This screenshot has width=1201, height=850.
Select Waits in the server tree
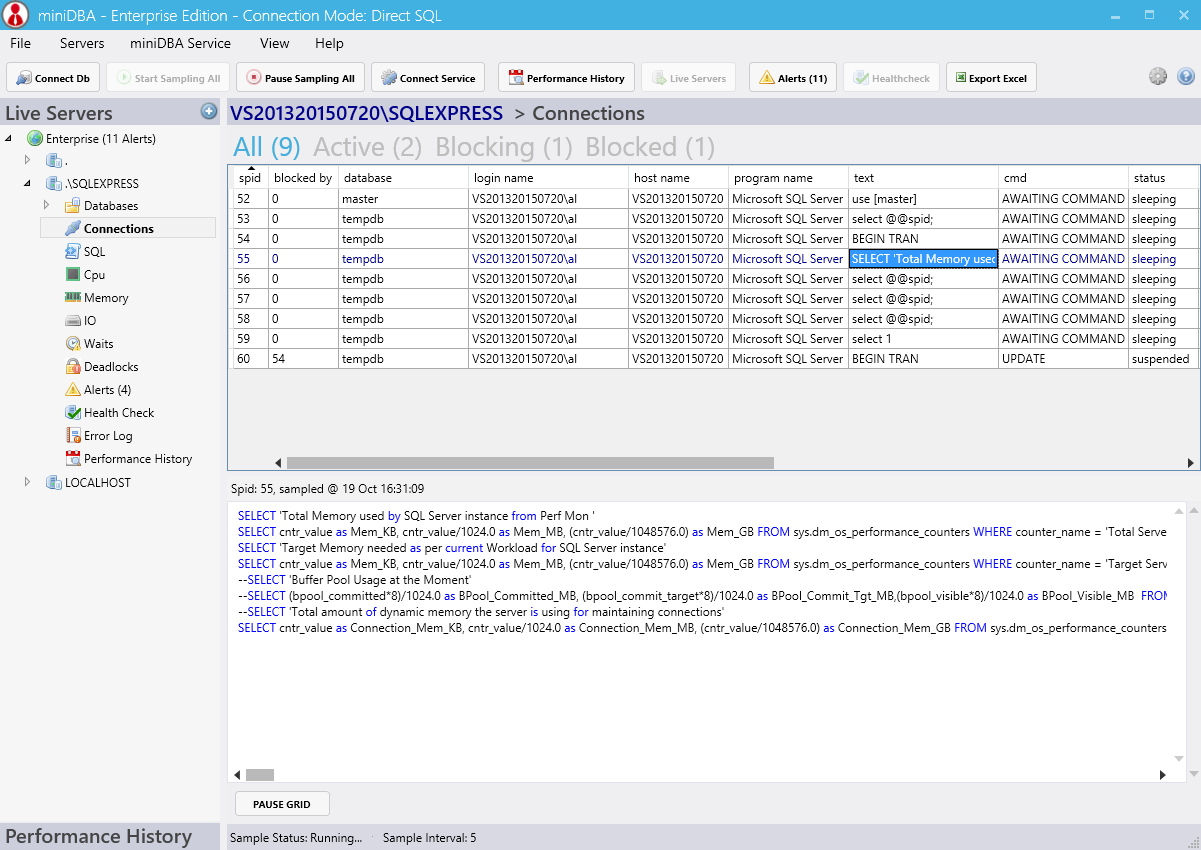[99, 344]
